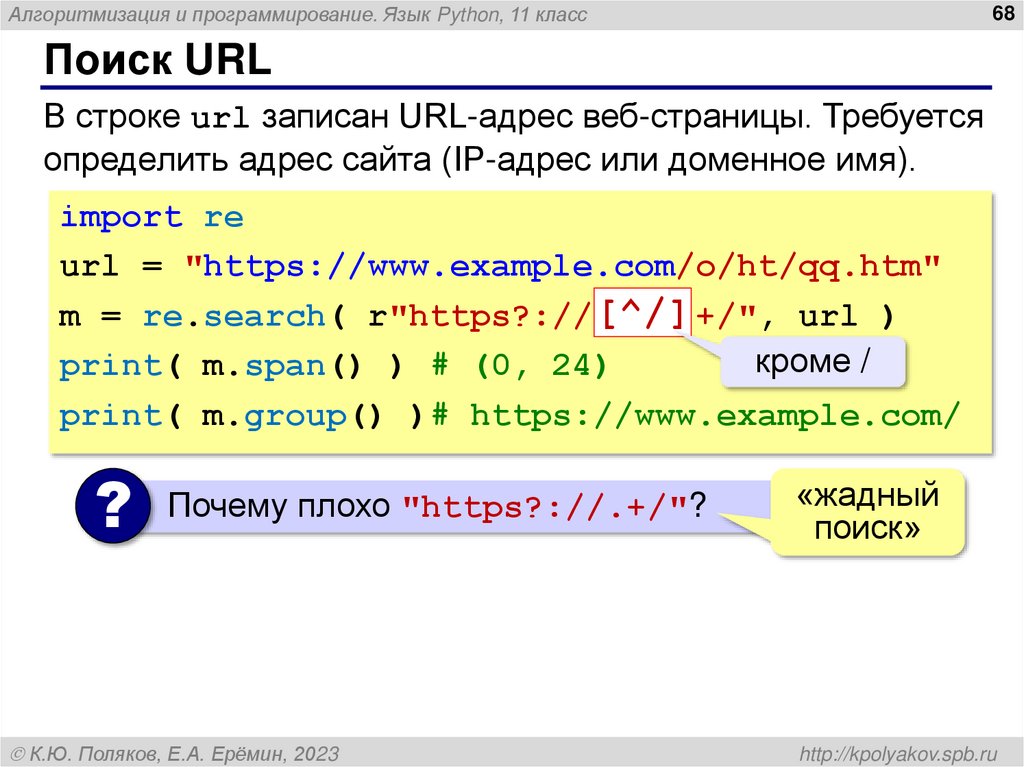Click slide number 68 in header
The image size is (1024, 767).
tap(1002, 13)
